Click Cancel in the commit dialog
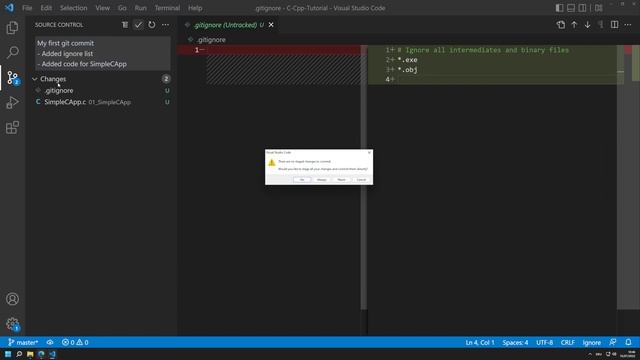Viewport: 640px width, 360px height. (361, 180)
